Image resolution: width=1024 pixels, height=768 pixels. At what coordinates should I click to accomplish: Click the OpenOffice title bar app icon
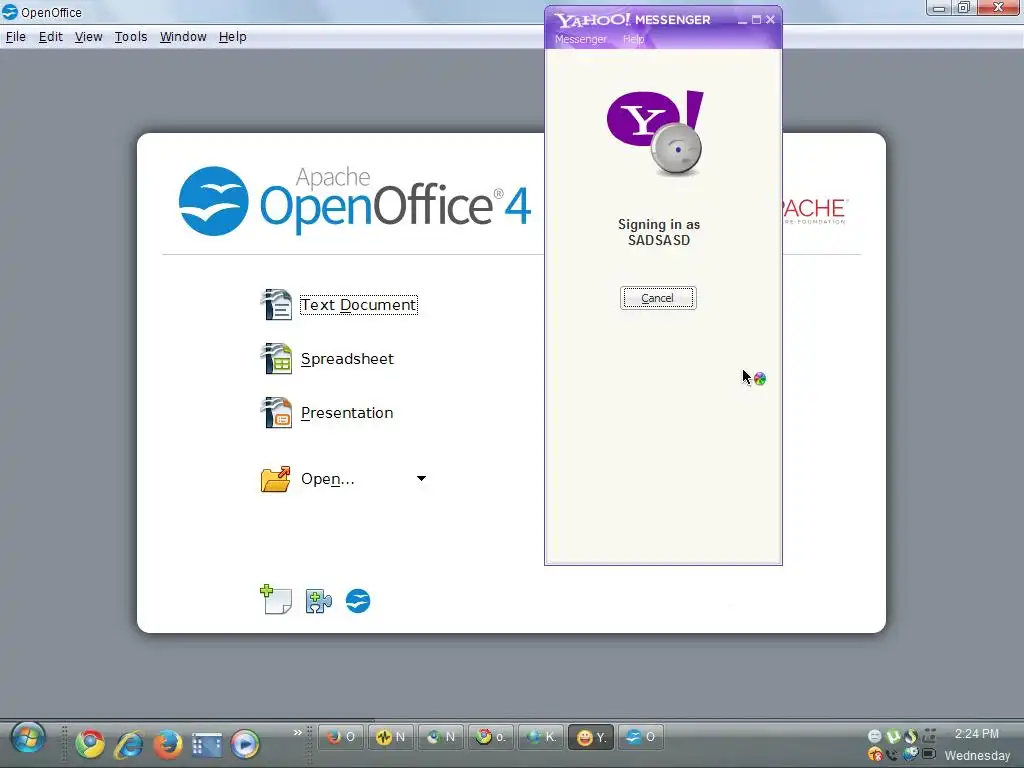[x=10, y=12]
